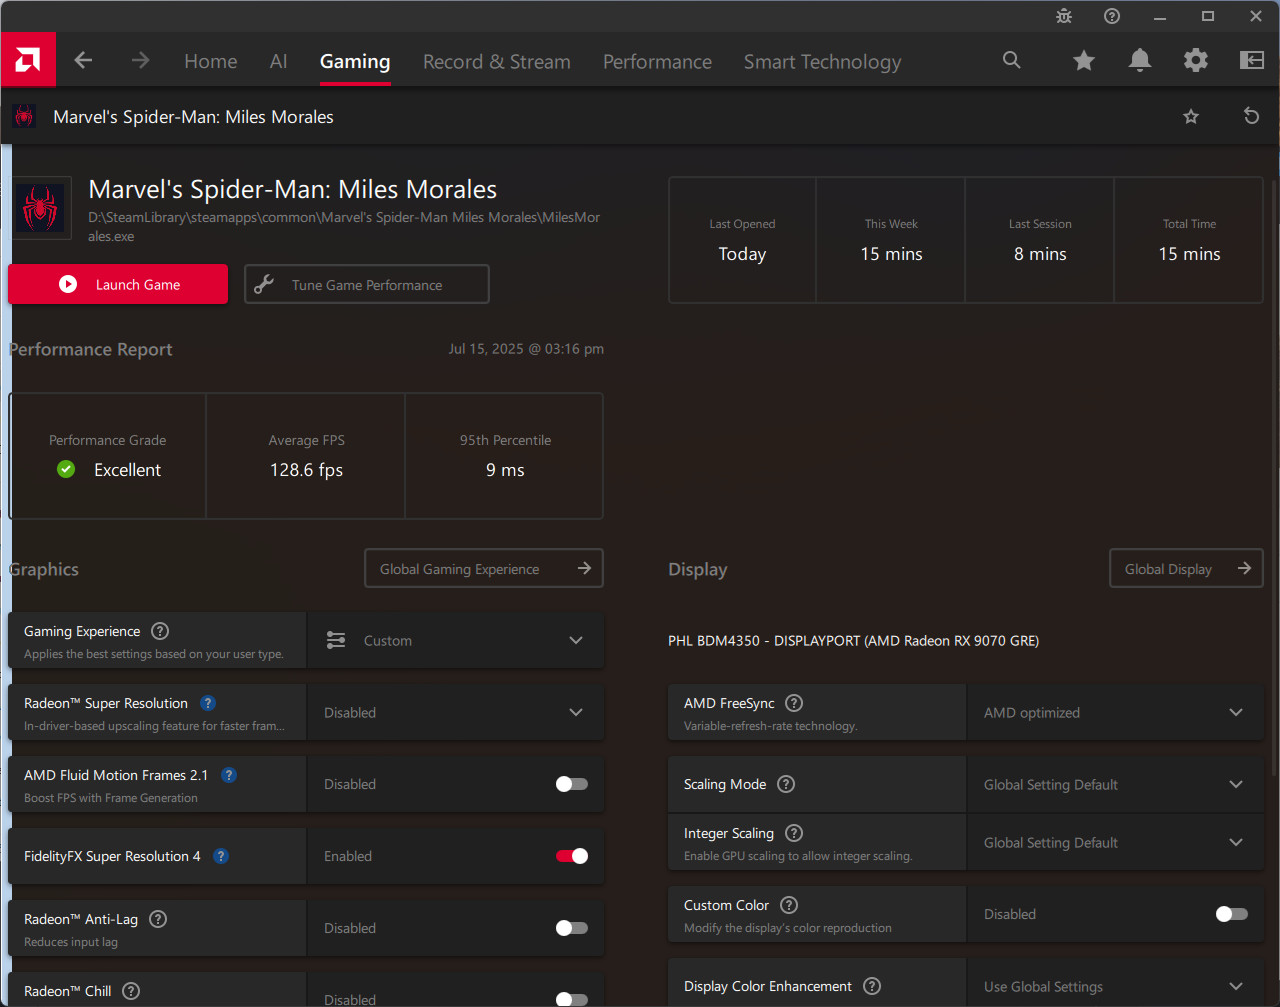The height and width of the screenshot is (1007, 1280).
Task: Close the AMD Software window
Action: pyautogui.click(x=1256, y=16)
